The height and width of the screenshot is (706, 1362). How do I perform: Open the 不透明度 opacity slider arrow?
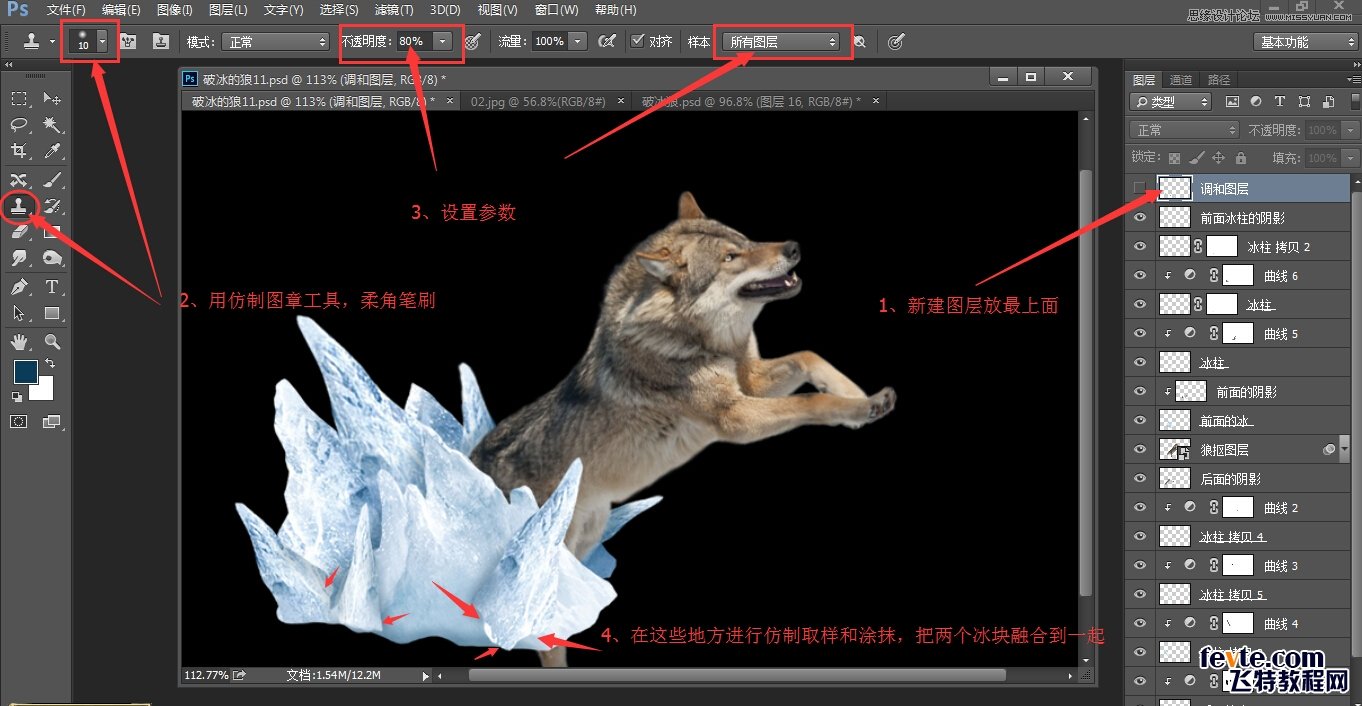pyautogui.click(x=443, y=42)
